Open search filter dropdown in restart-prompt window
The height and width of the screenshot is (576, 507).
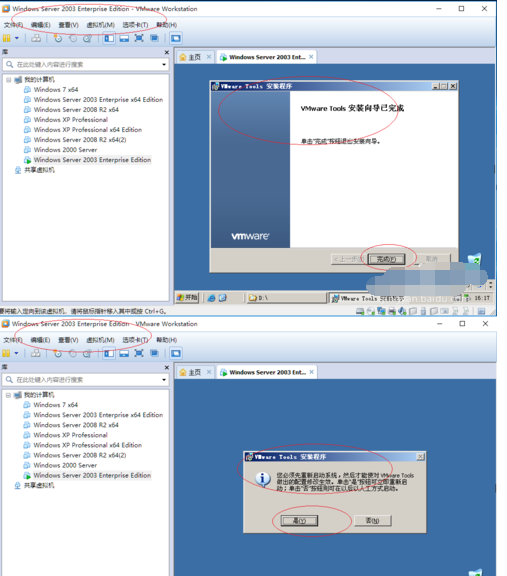pyautogui.click(x=164, y=380)
